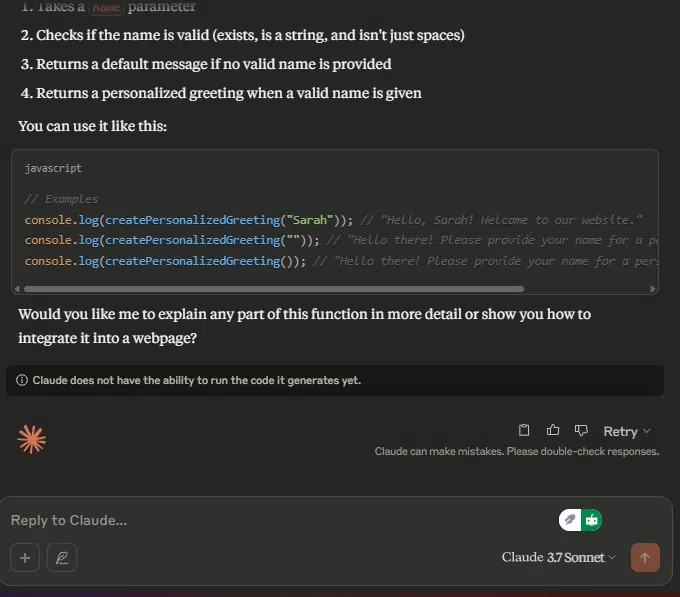Screen dimensions: 680x597
Task: Toggle the green robot extension icon
Action: point(592,520)
